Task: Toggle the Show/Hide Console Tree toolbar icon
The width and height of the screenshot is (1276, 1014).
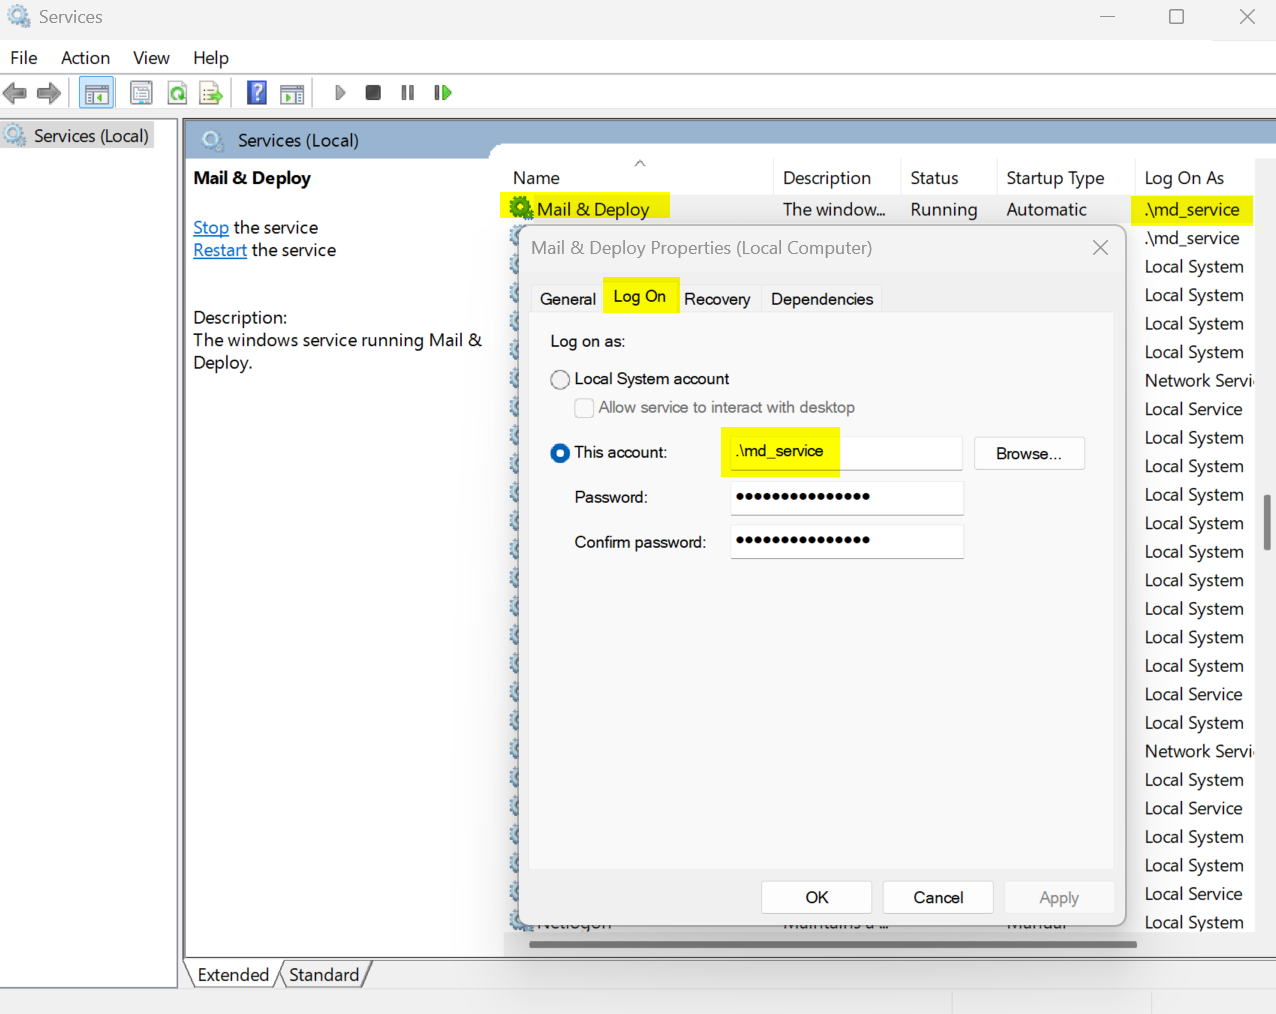Action: (97, 93)
